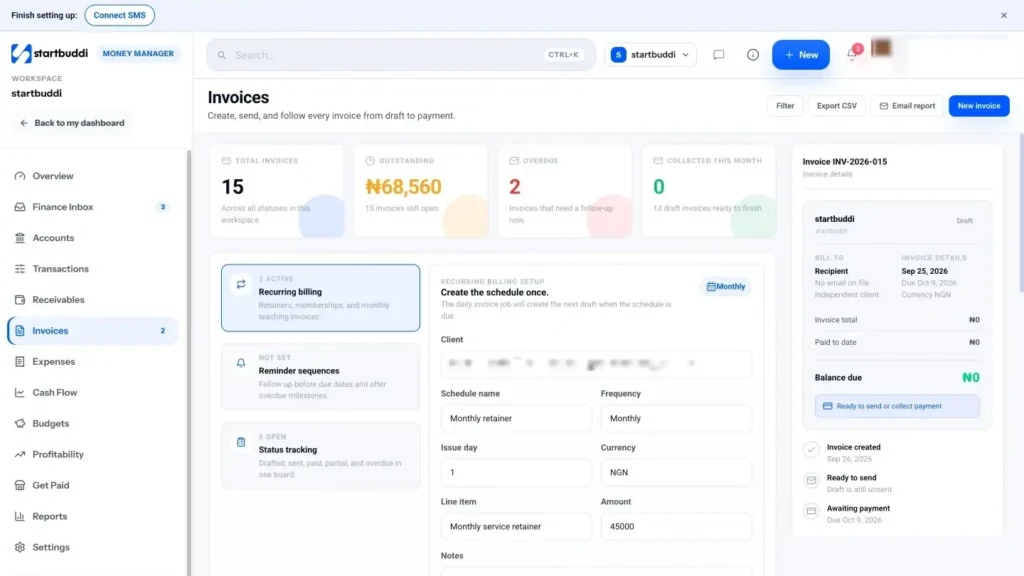Click the Settings gear icon

tap(20, 547)
